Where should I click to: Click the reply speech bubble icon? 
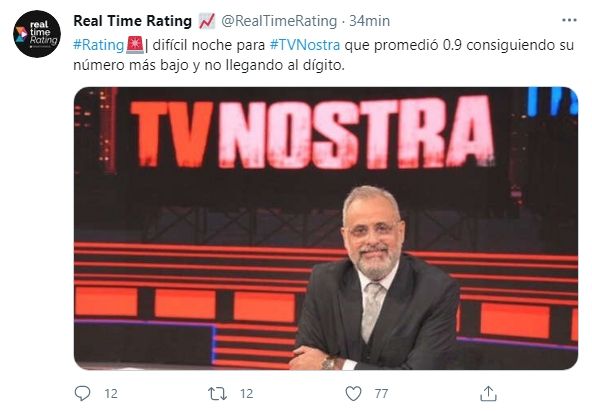pos(82,393)
